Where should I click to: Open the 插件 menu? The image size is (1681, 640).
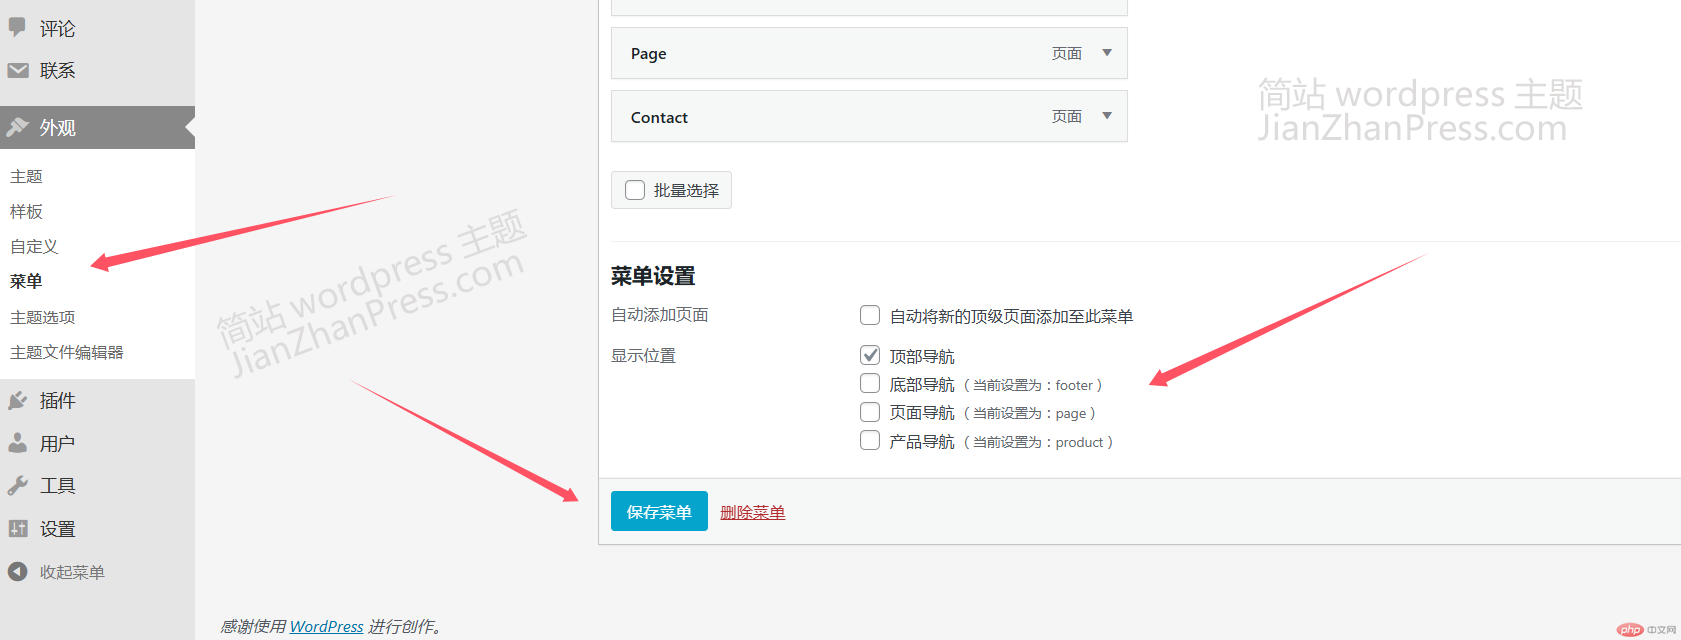(x=57, y=401)
